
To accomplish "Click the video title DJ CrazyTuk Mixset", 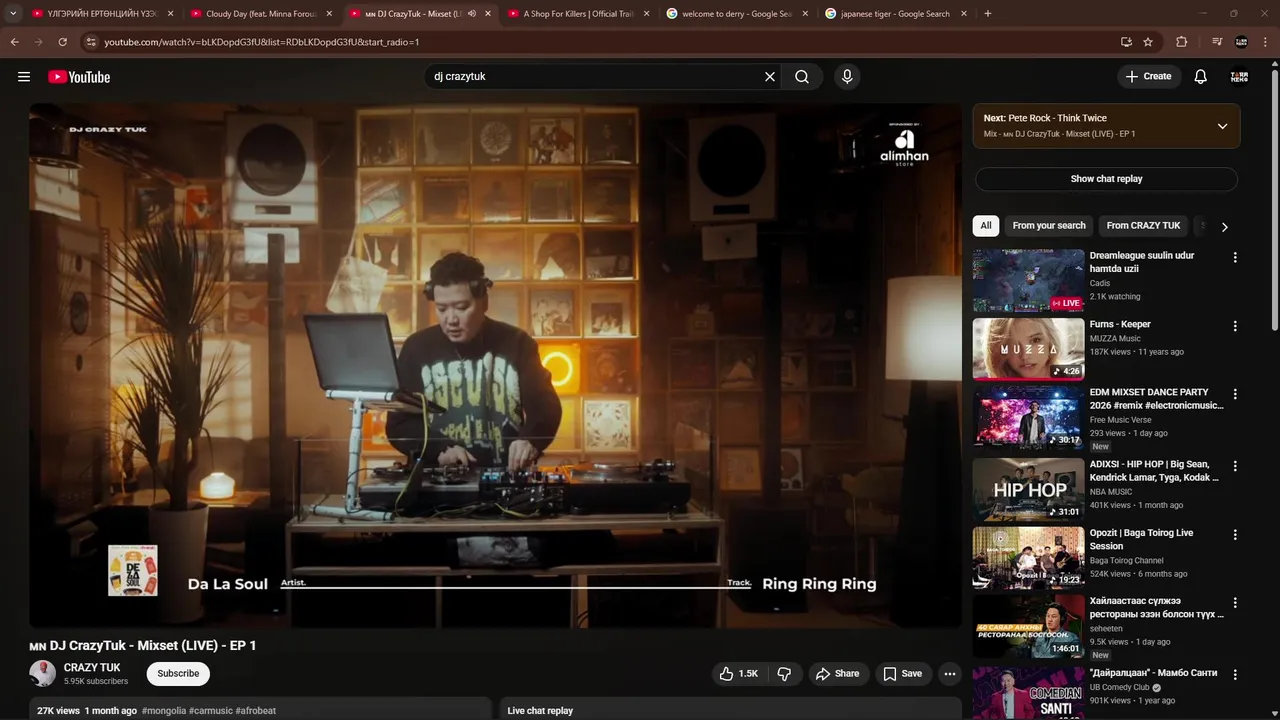I will click(143, 646).
